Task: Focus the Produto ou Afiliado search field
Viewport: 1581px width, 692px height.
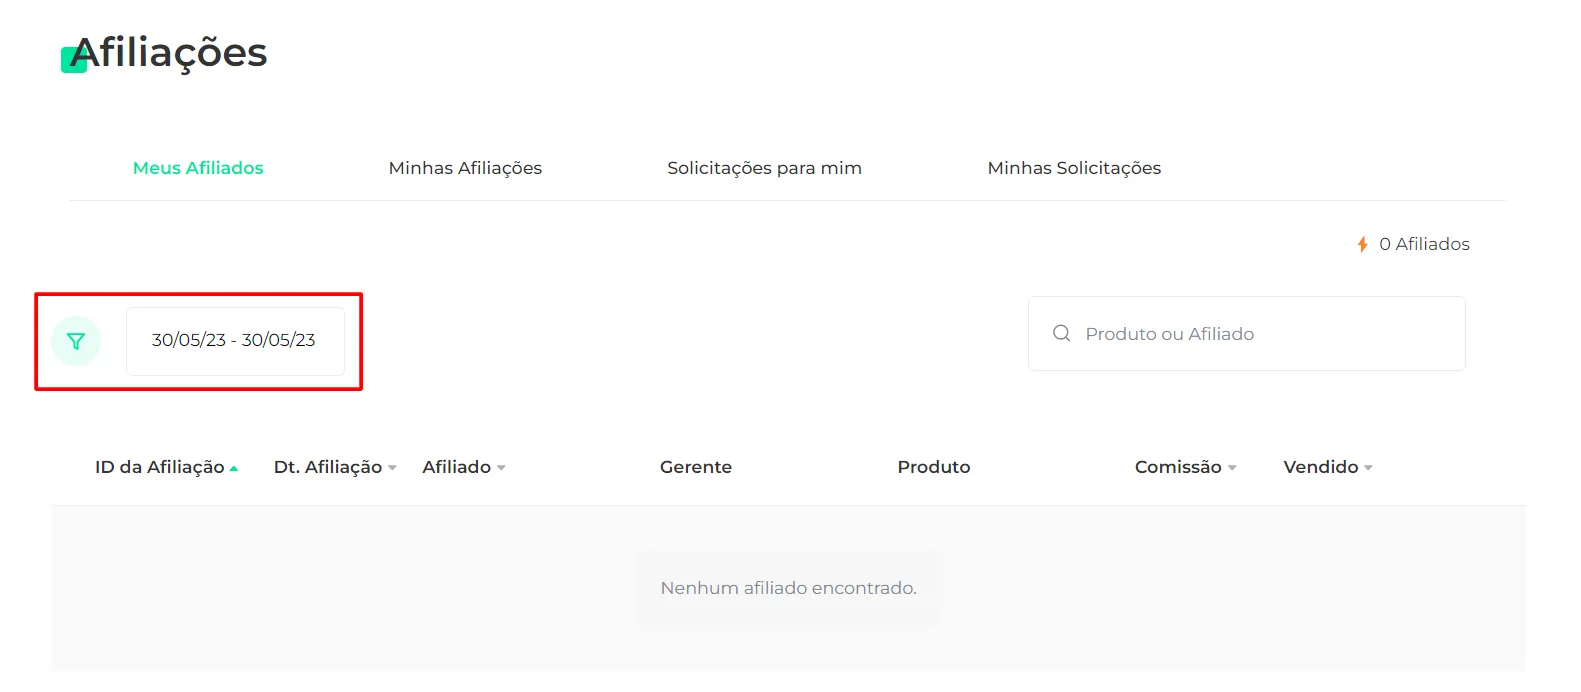Action: (x=1247, y=334)
